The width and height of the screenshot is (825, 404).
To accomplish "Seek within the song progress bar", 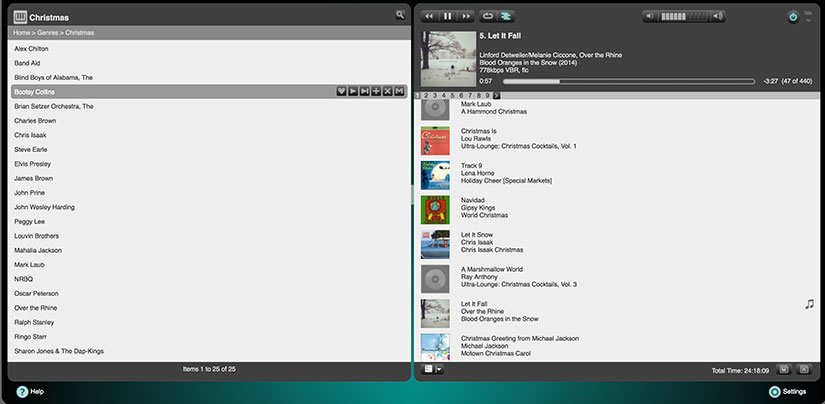I will click(629, 82).
